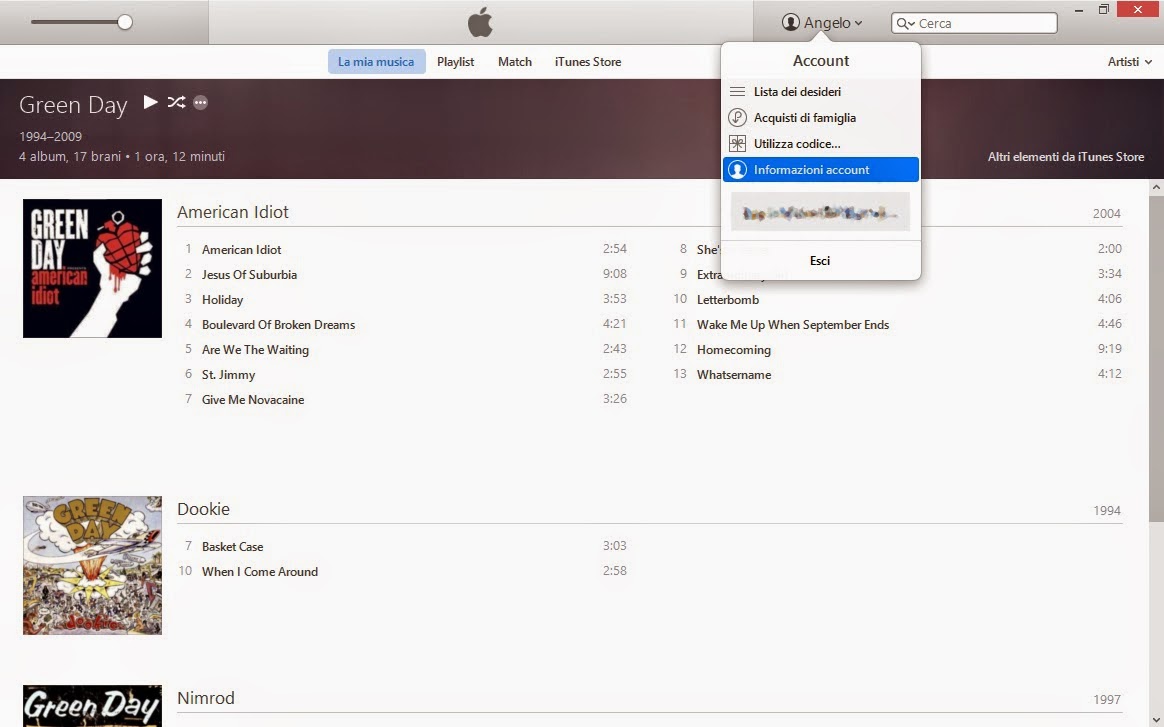Click the scrollbar up arrow
This screenshot has height=727, width=1164.
pyautogui.click(x=1156, y=188)
